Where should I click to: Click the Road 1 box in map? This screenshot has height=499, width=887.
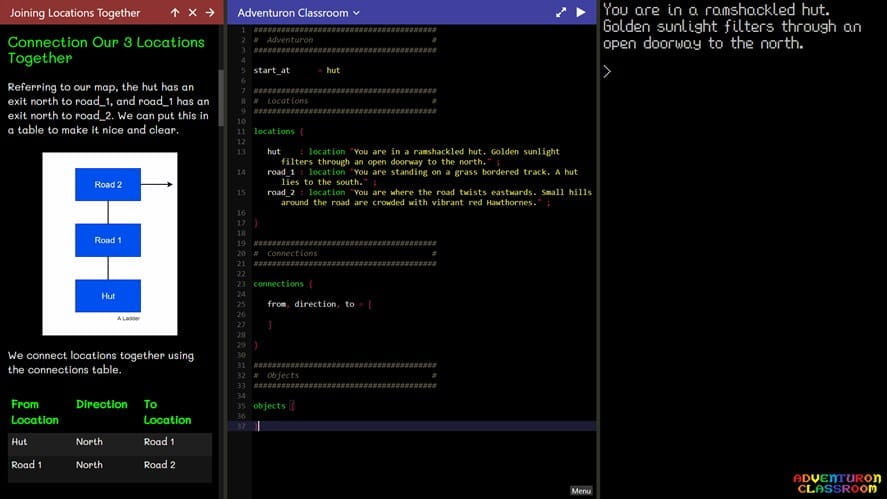(x=108, y=240)
